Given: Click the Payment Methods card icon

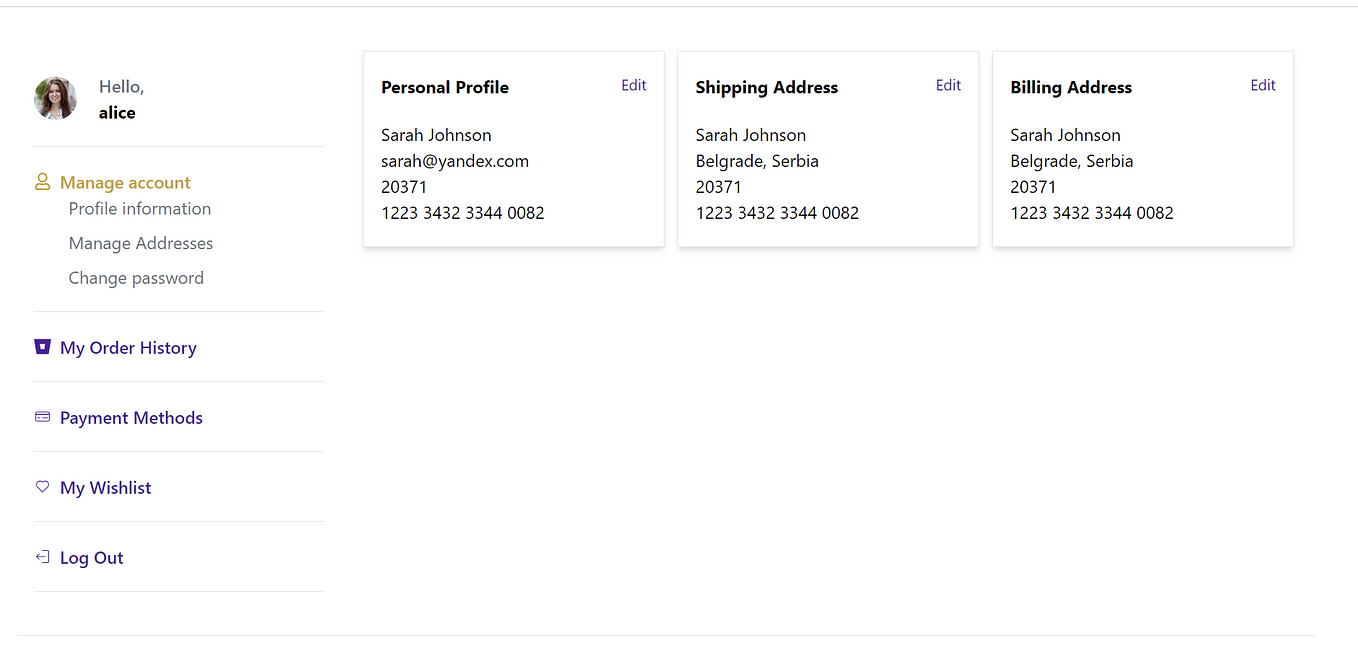Looking at the screenshot, I should coord(42,417).
